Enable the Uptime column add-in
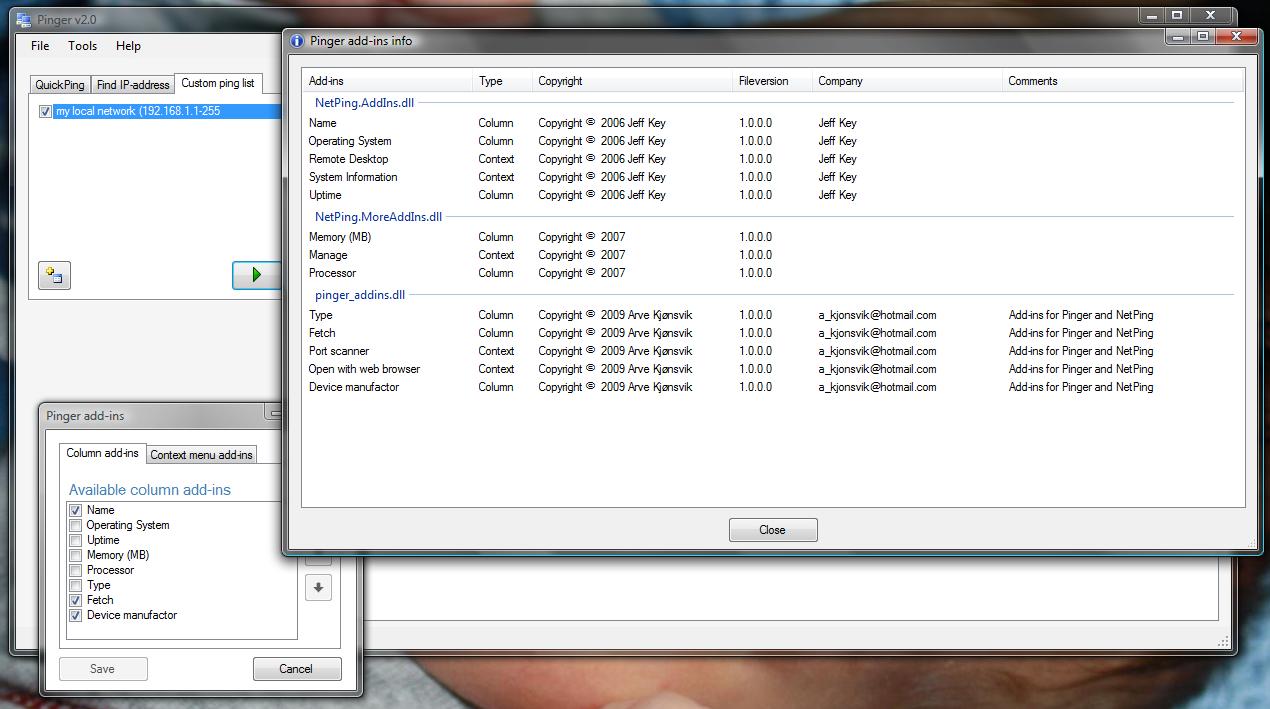Image resolution: width=1270 pixels, height=709 pixels. point(75,540)
